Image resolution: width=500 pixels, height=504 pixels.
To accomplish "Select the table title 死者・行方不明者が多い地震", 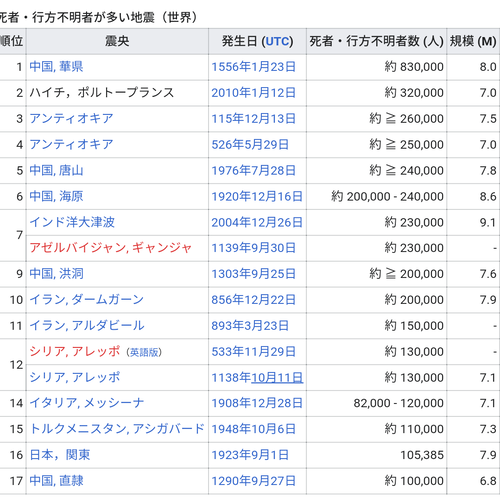I will (x=98, y=17).
